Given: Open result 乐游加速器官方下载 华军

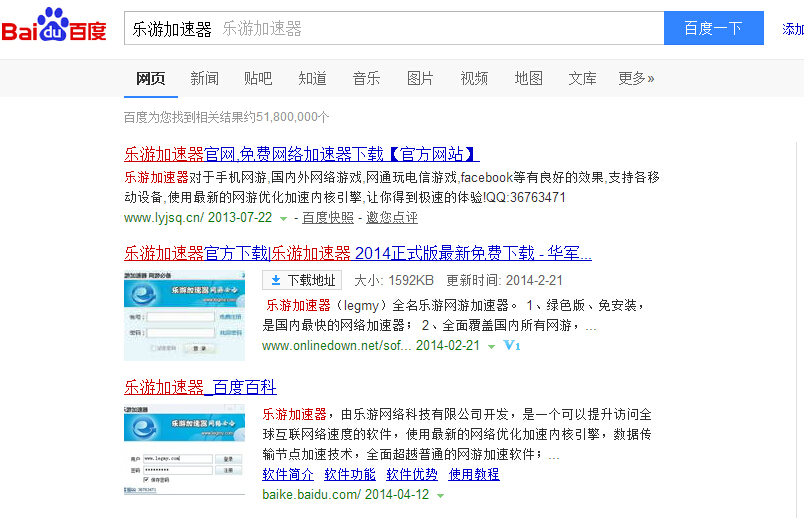Looking at the screenshot, I should (358, 253).
